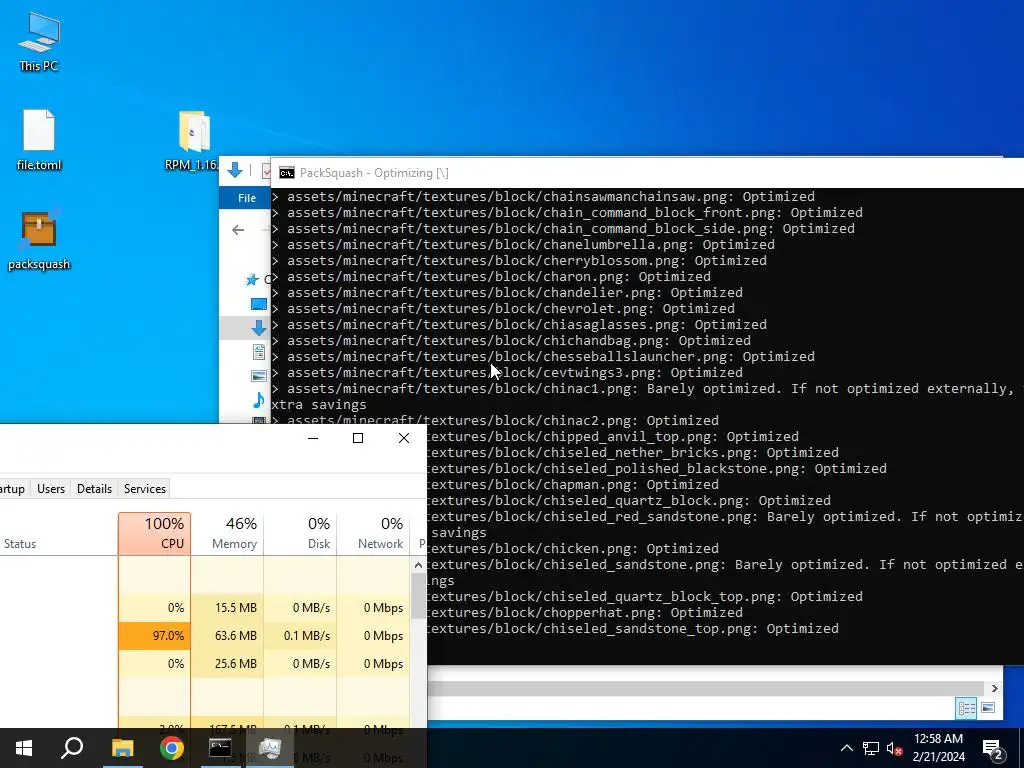Click the chainsawmanchainsaw.png console line
Screen dimensions: 1024x768
543,197
